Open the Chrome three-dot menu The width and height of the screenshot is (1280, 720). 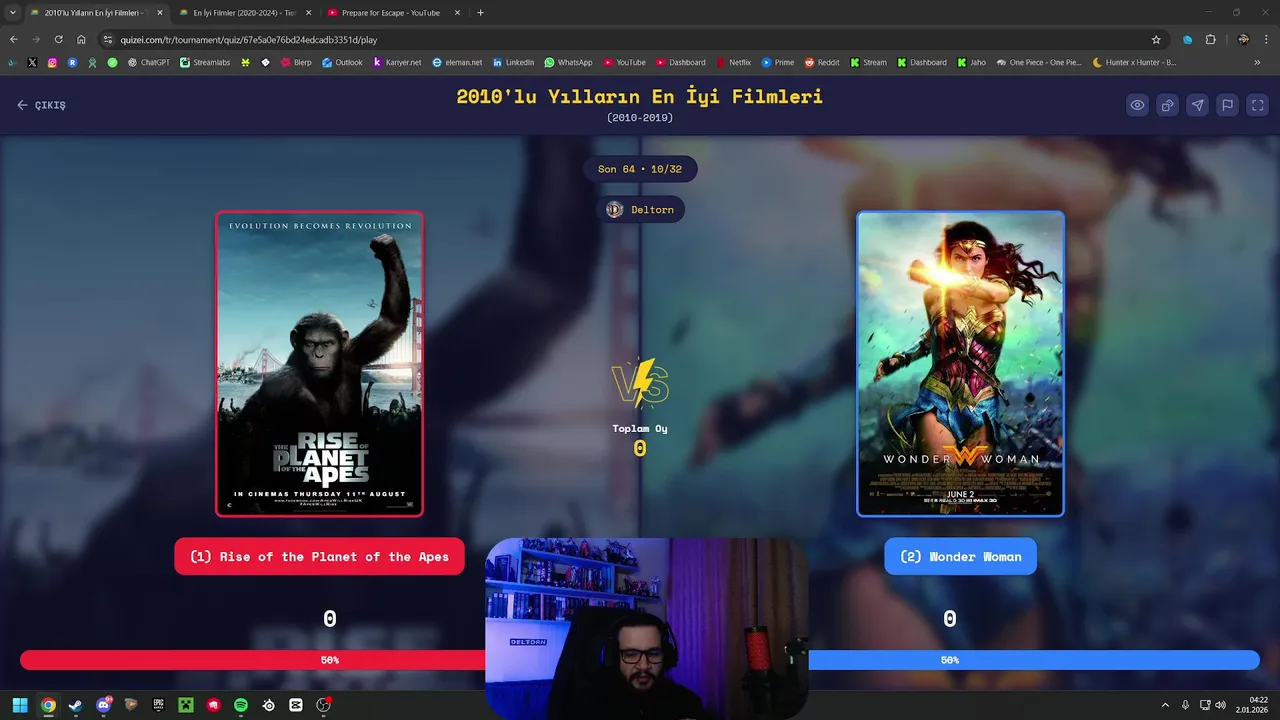pyautogui.click(x=1266, y=40)
